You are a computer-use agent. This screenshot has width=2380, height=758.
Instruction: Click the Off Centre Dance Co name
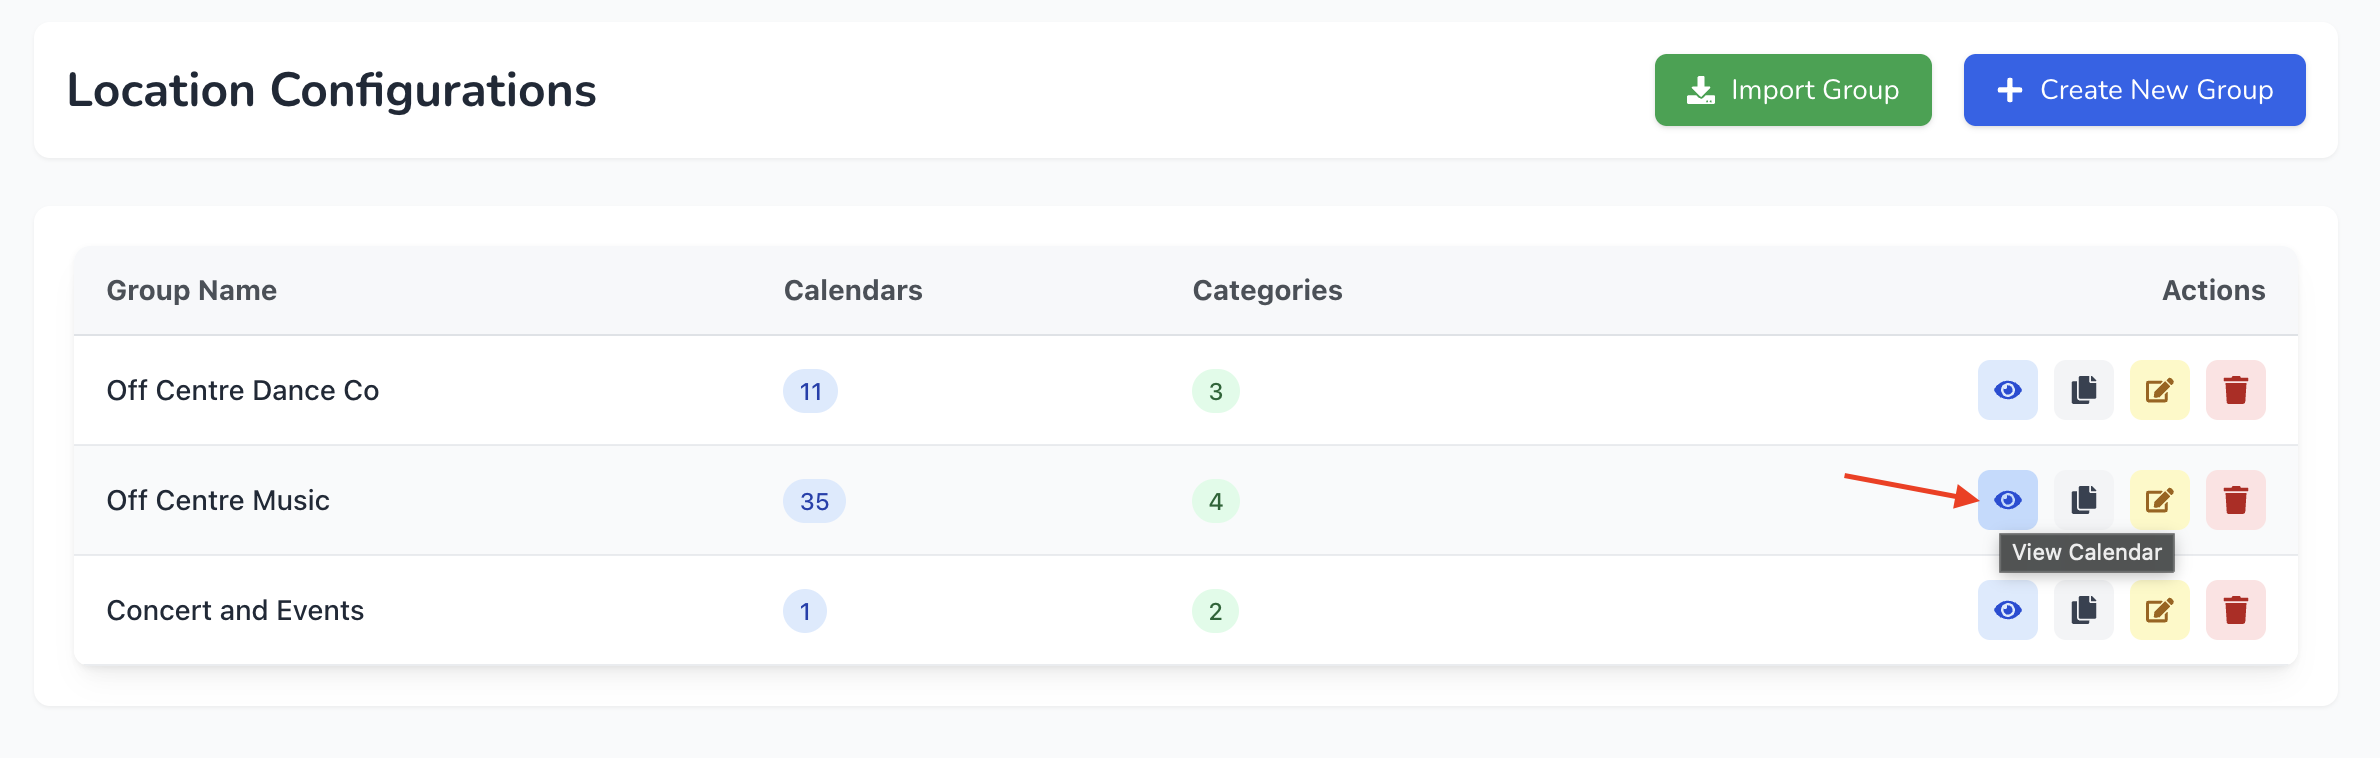[x=243, y=390]
